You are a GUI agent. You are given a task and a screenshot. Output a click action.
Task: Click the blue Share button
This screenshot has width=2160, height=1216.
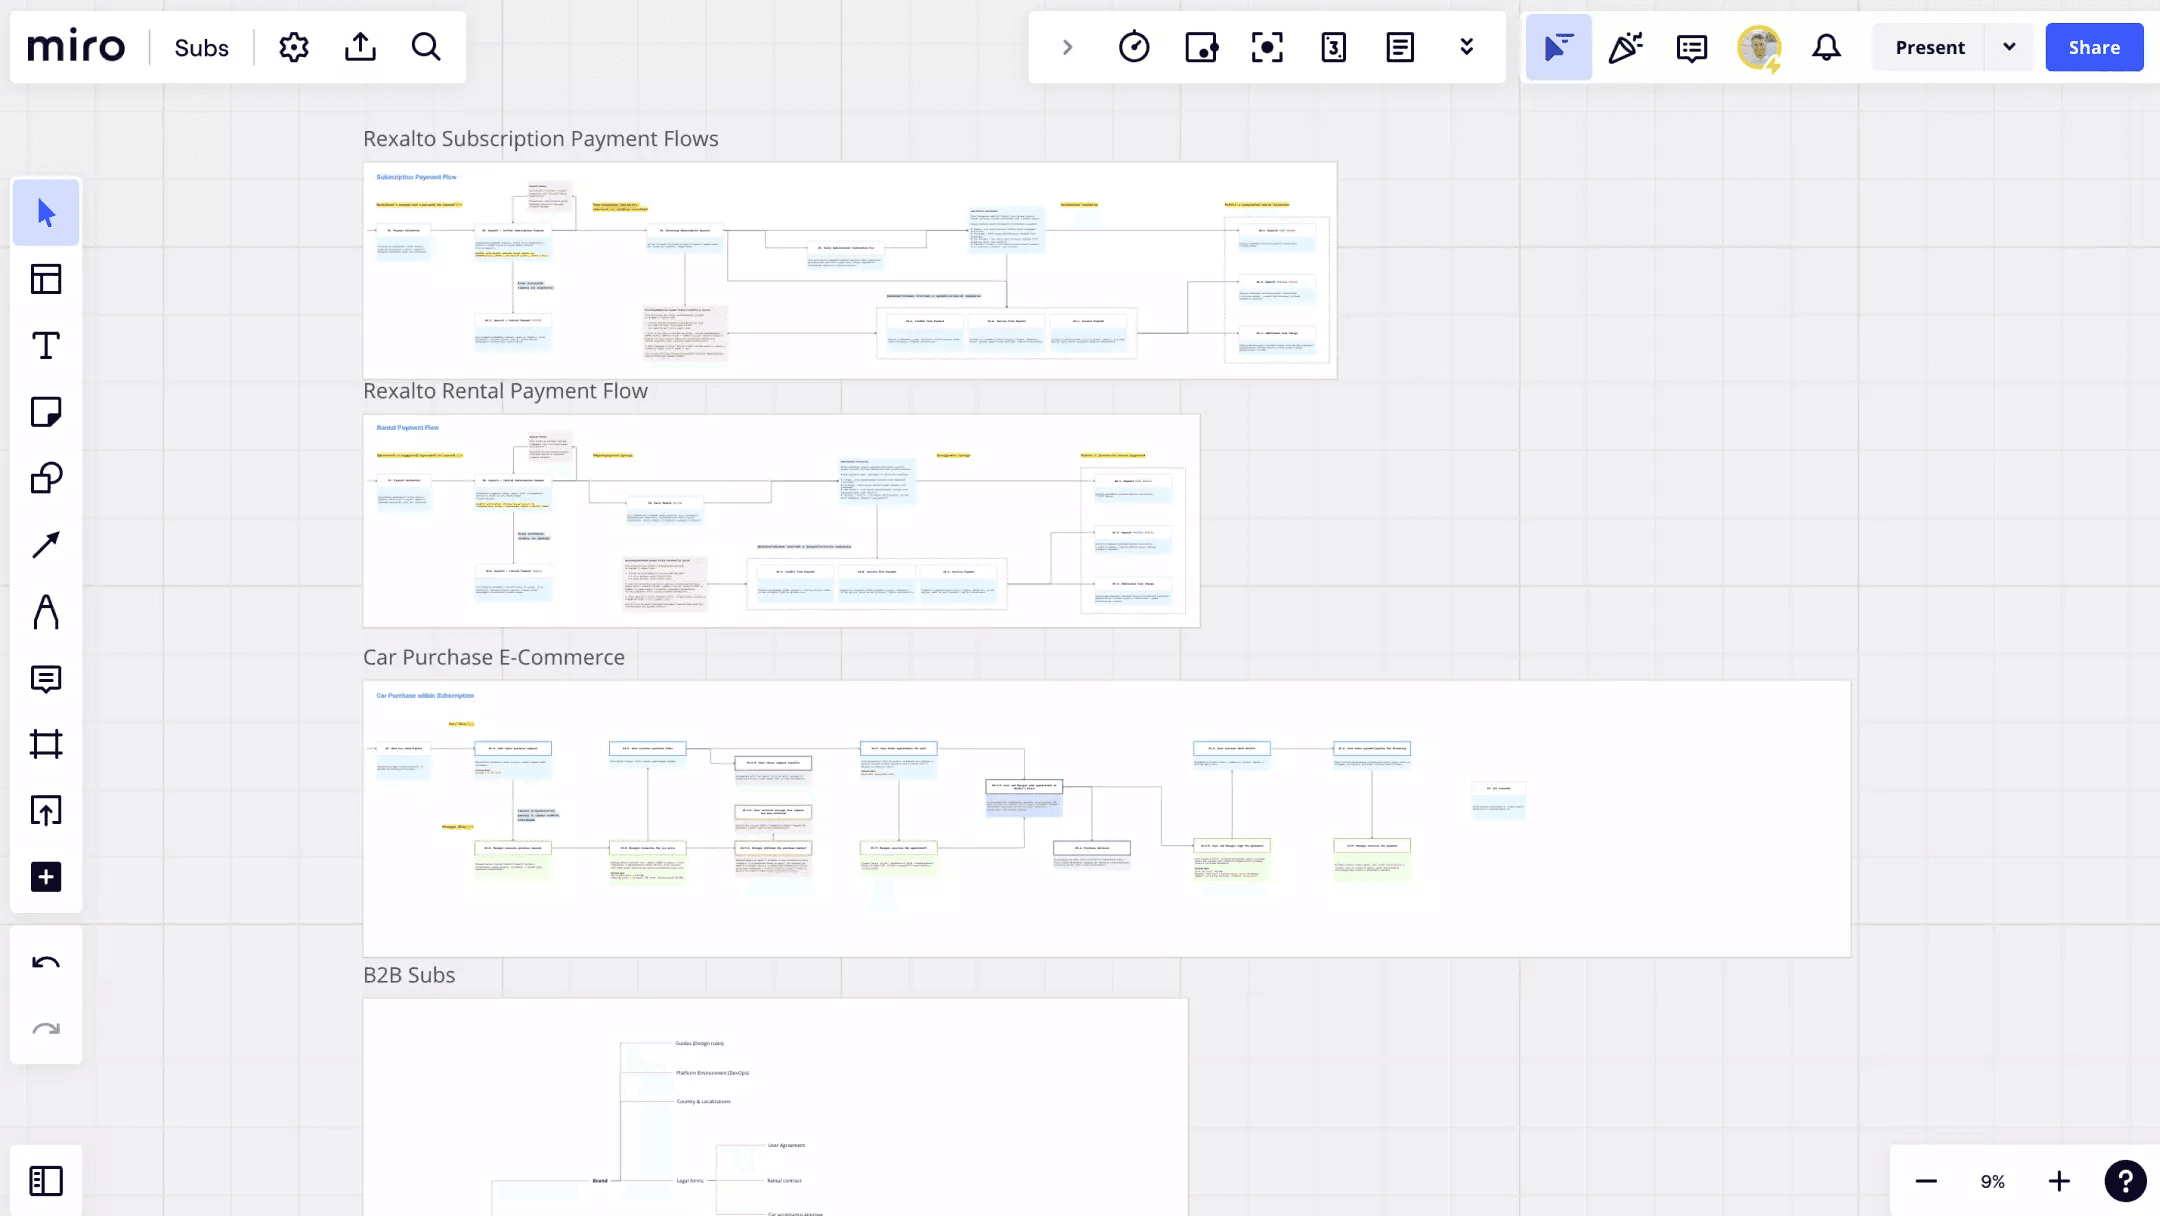tap(2094, 47)
